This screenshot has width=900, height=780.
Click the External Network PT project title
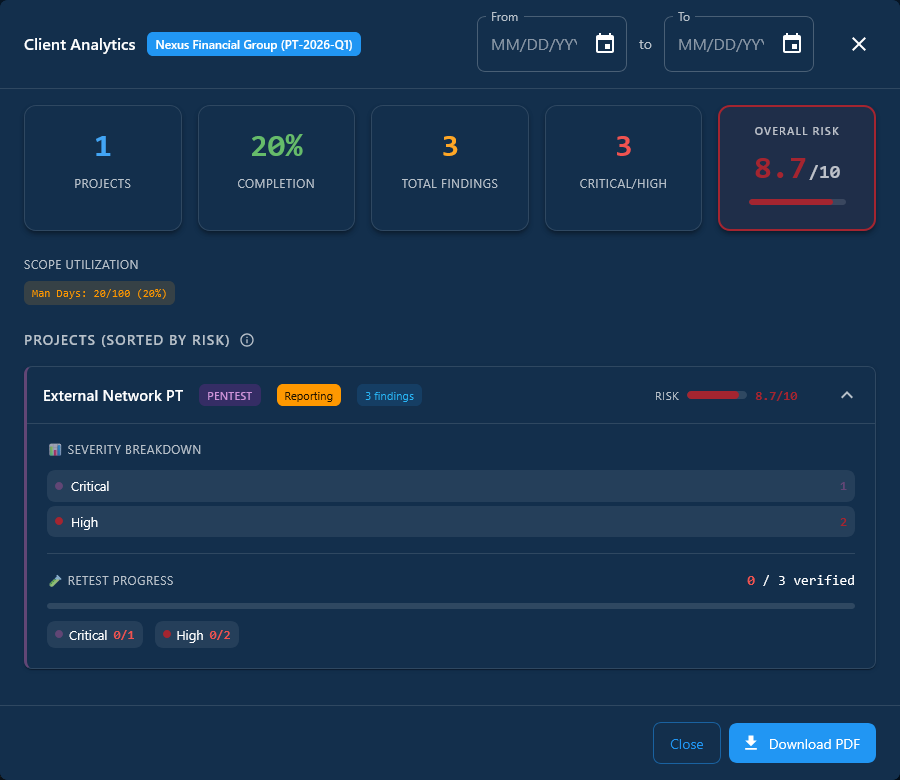tap(113, 396)
